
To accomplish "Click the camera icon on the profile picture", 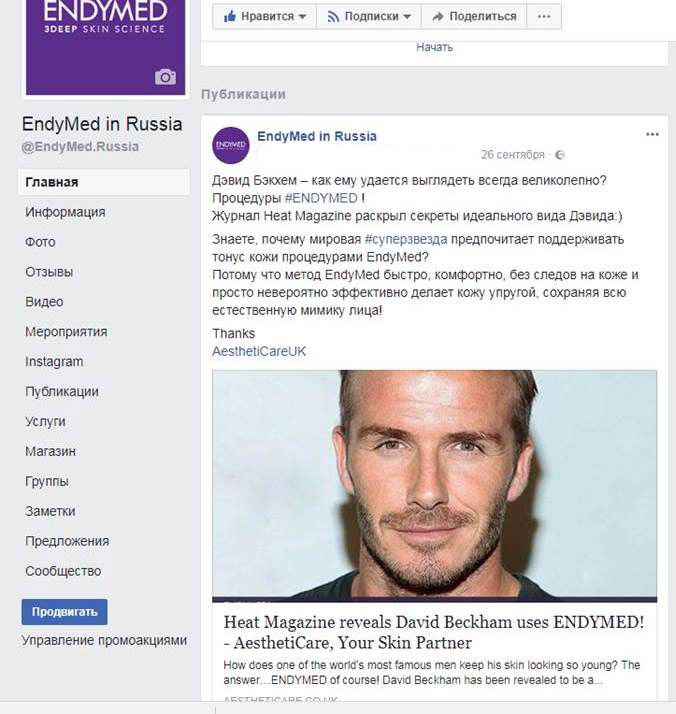I will tap(165, 77).
